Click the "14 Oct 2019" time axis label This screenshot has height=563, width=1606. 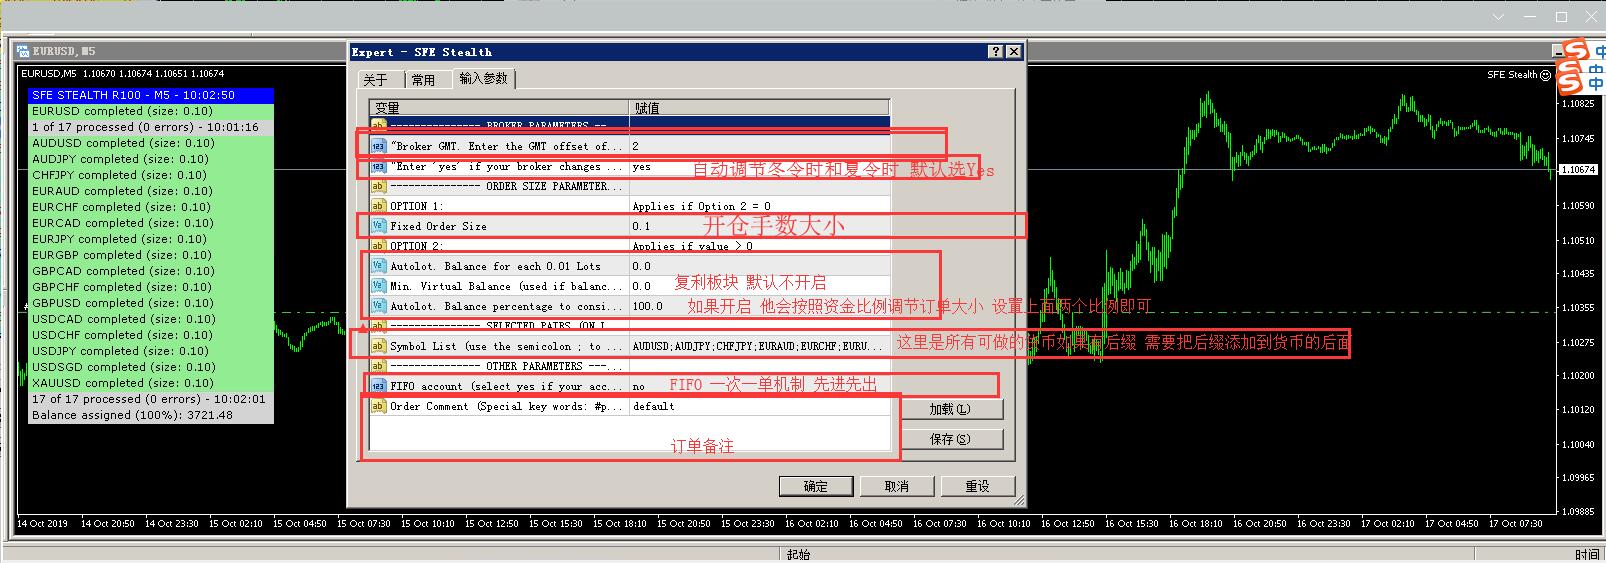[42, 523]
